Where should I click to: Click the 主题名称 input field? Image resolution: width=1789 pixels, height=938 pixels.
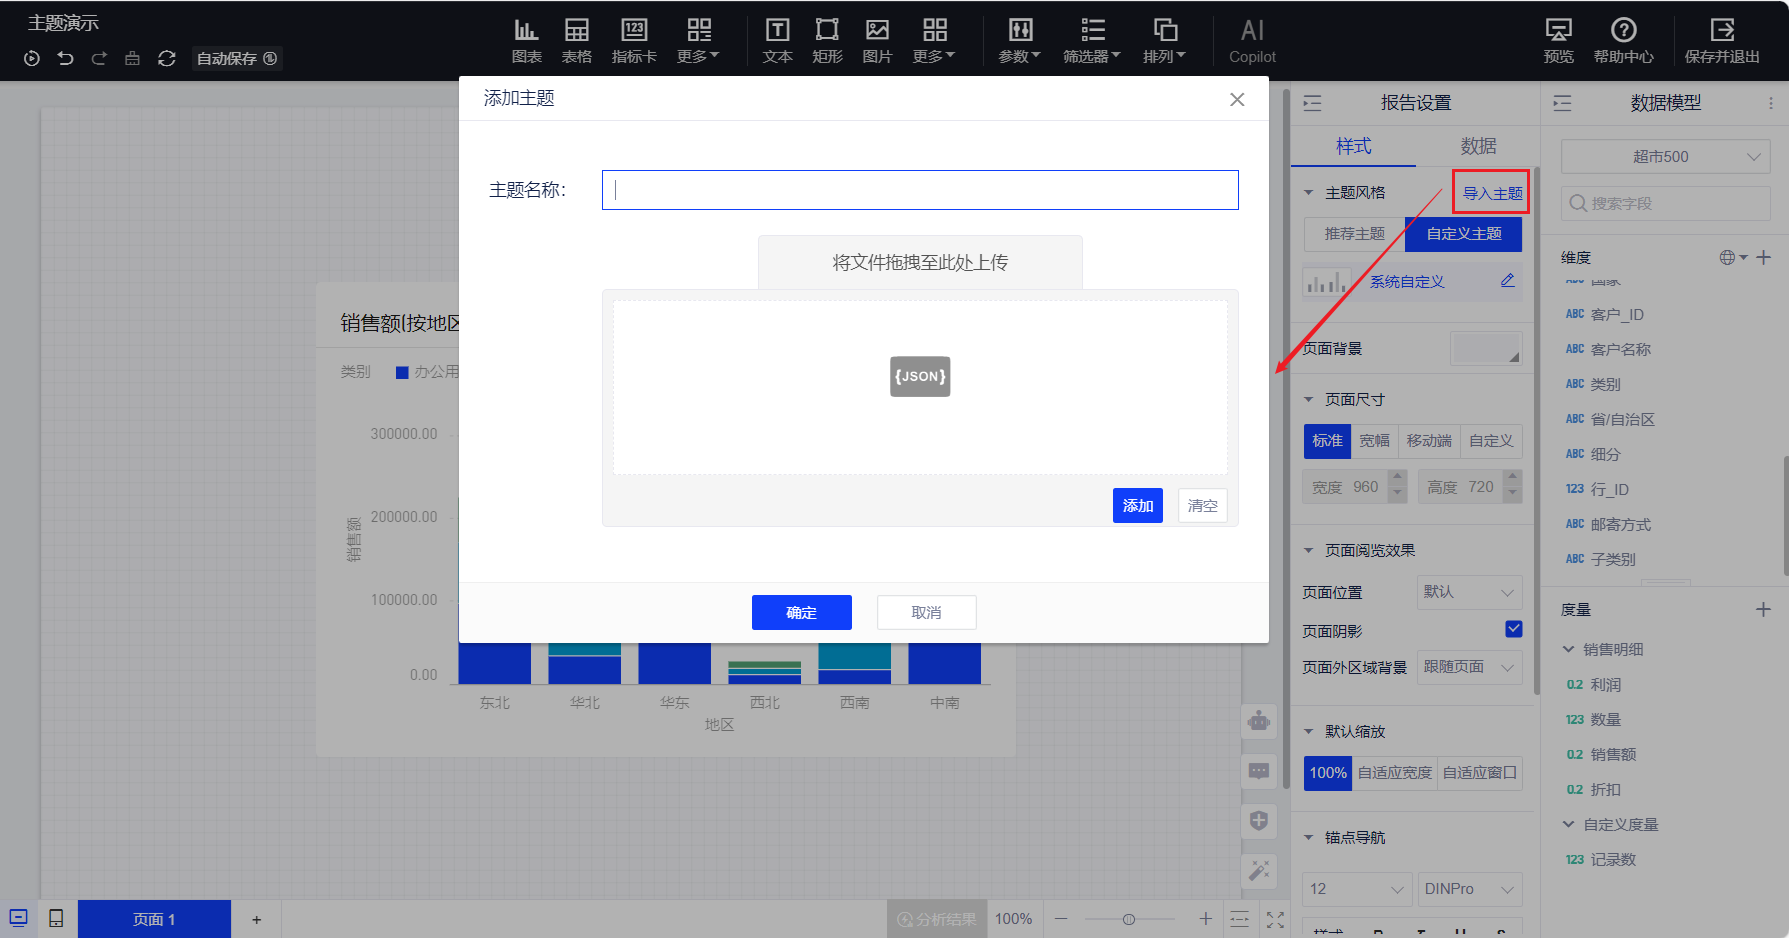(920, 190)
